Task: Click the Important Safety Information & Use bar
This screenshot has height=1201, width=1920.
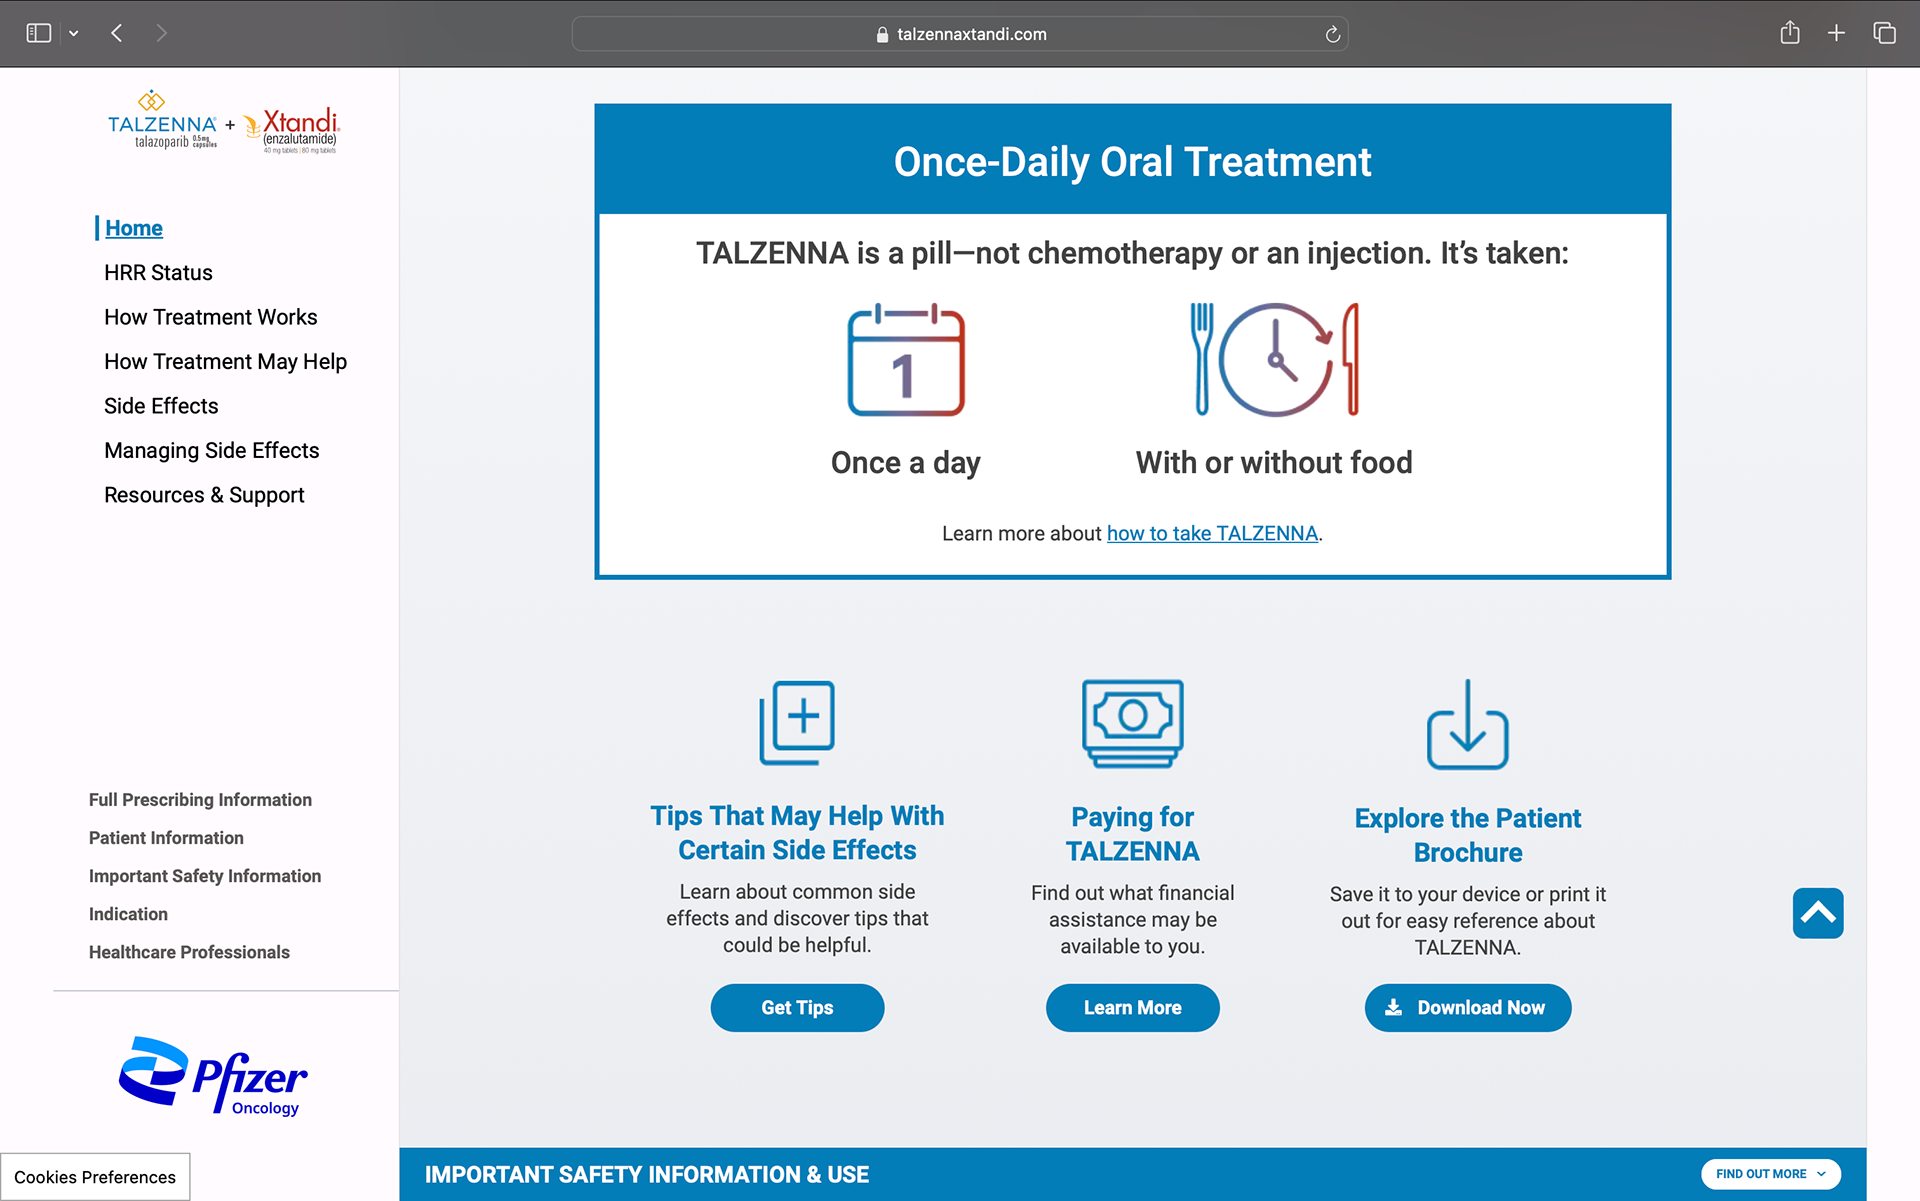Action: coord(1132,1174)
